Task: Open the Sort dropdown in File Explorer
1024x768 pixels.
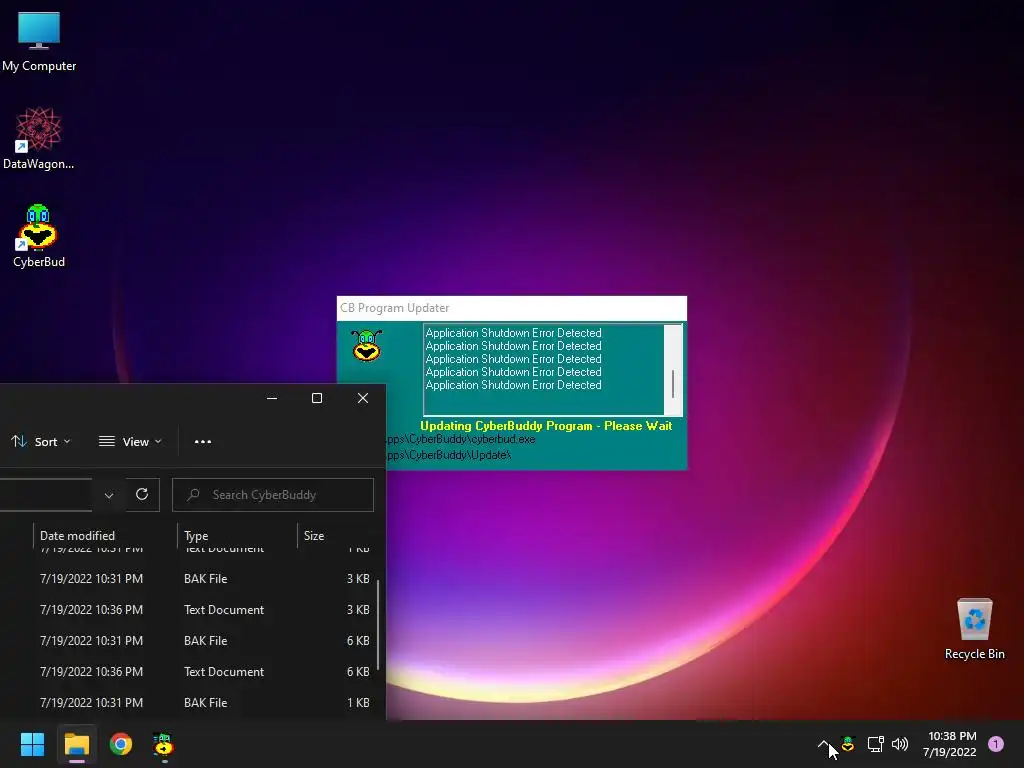Action: pos(40,441)
